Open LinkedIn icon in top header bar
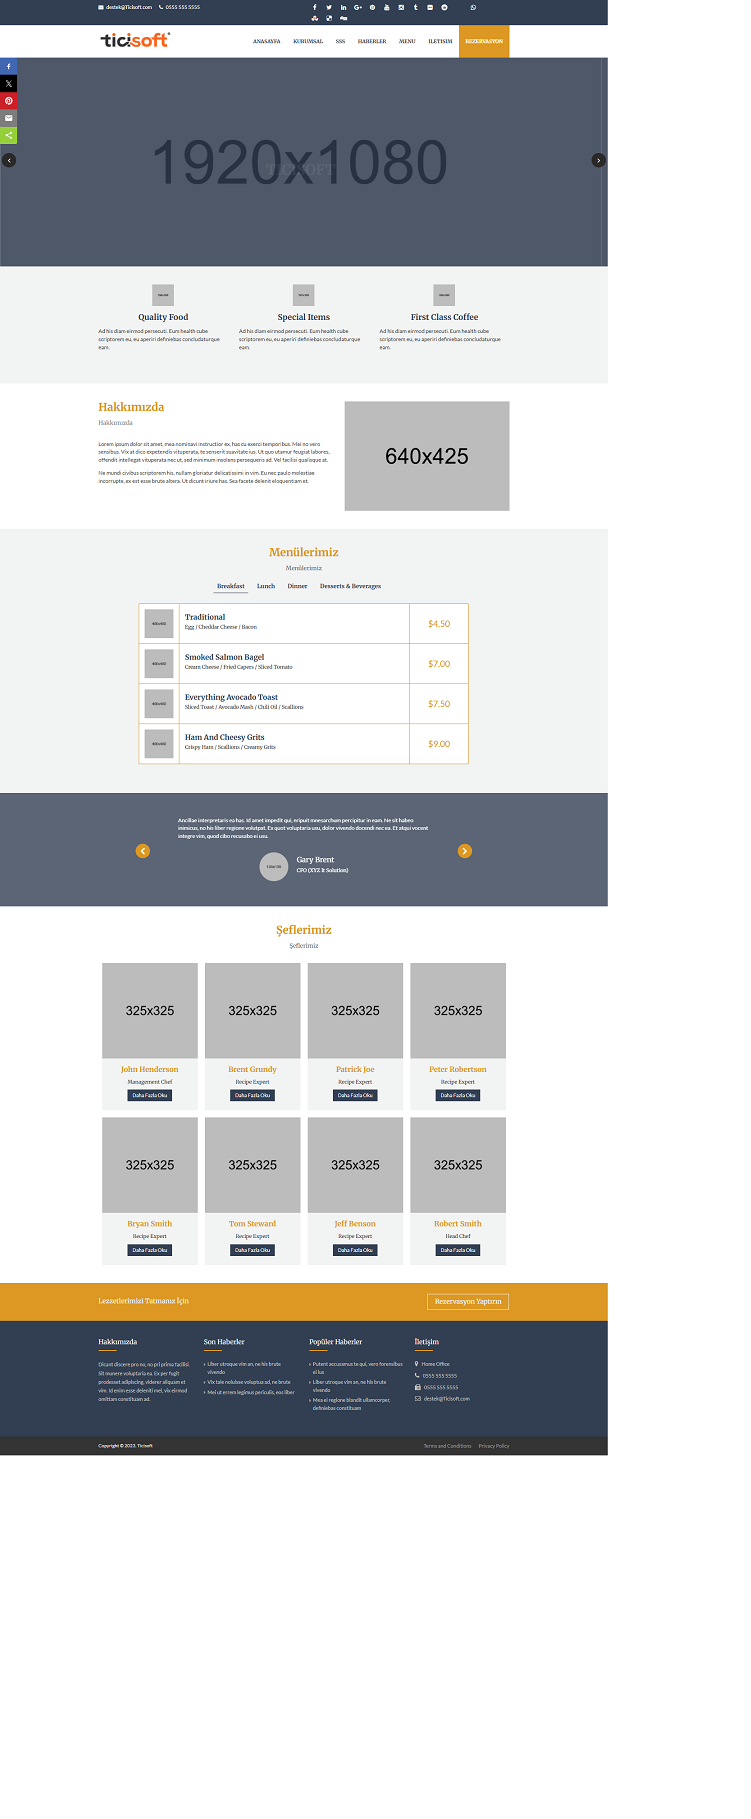The image size is (751, 1819). click(343, 7)
